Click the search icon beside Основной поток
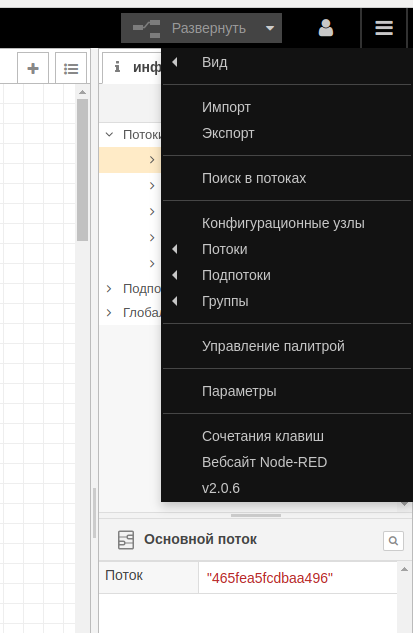 393,541
